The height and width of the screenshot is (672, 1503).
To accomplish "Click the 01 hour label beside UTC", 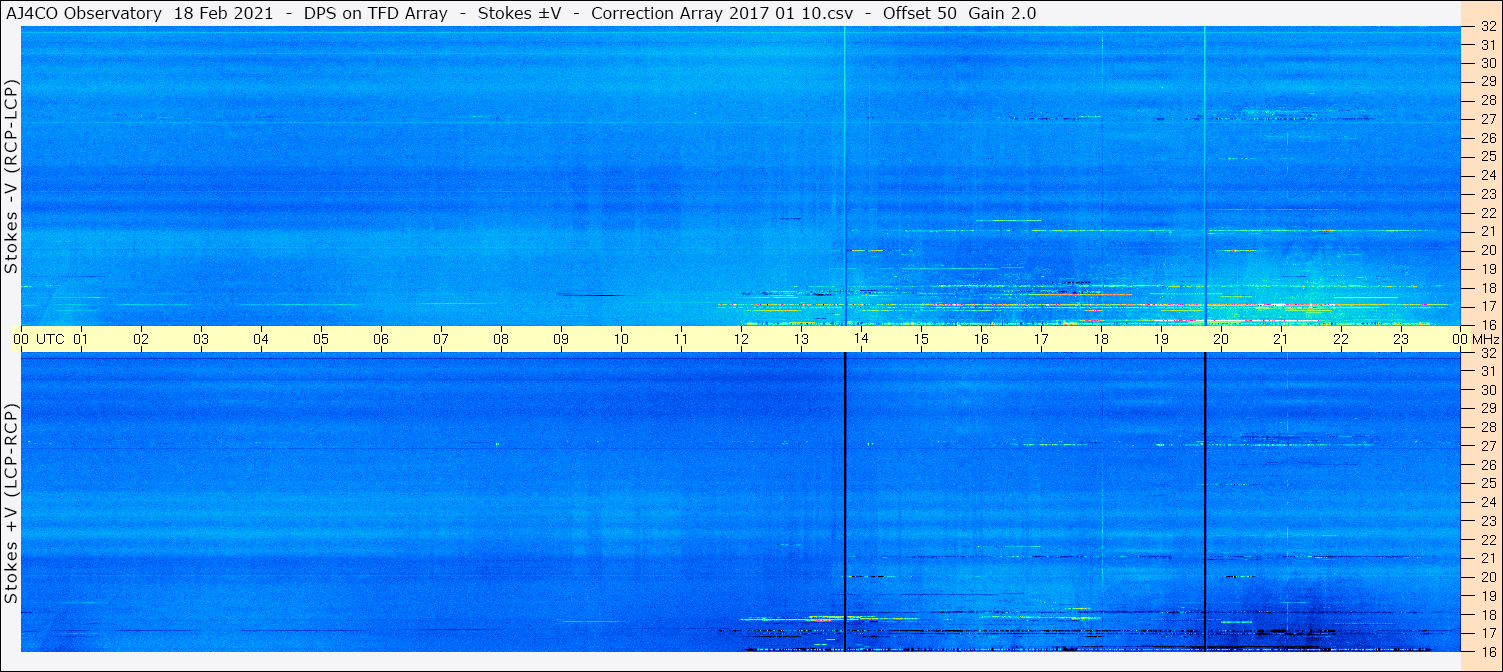I will 81,339.
